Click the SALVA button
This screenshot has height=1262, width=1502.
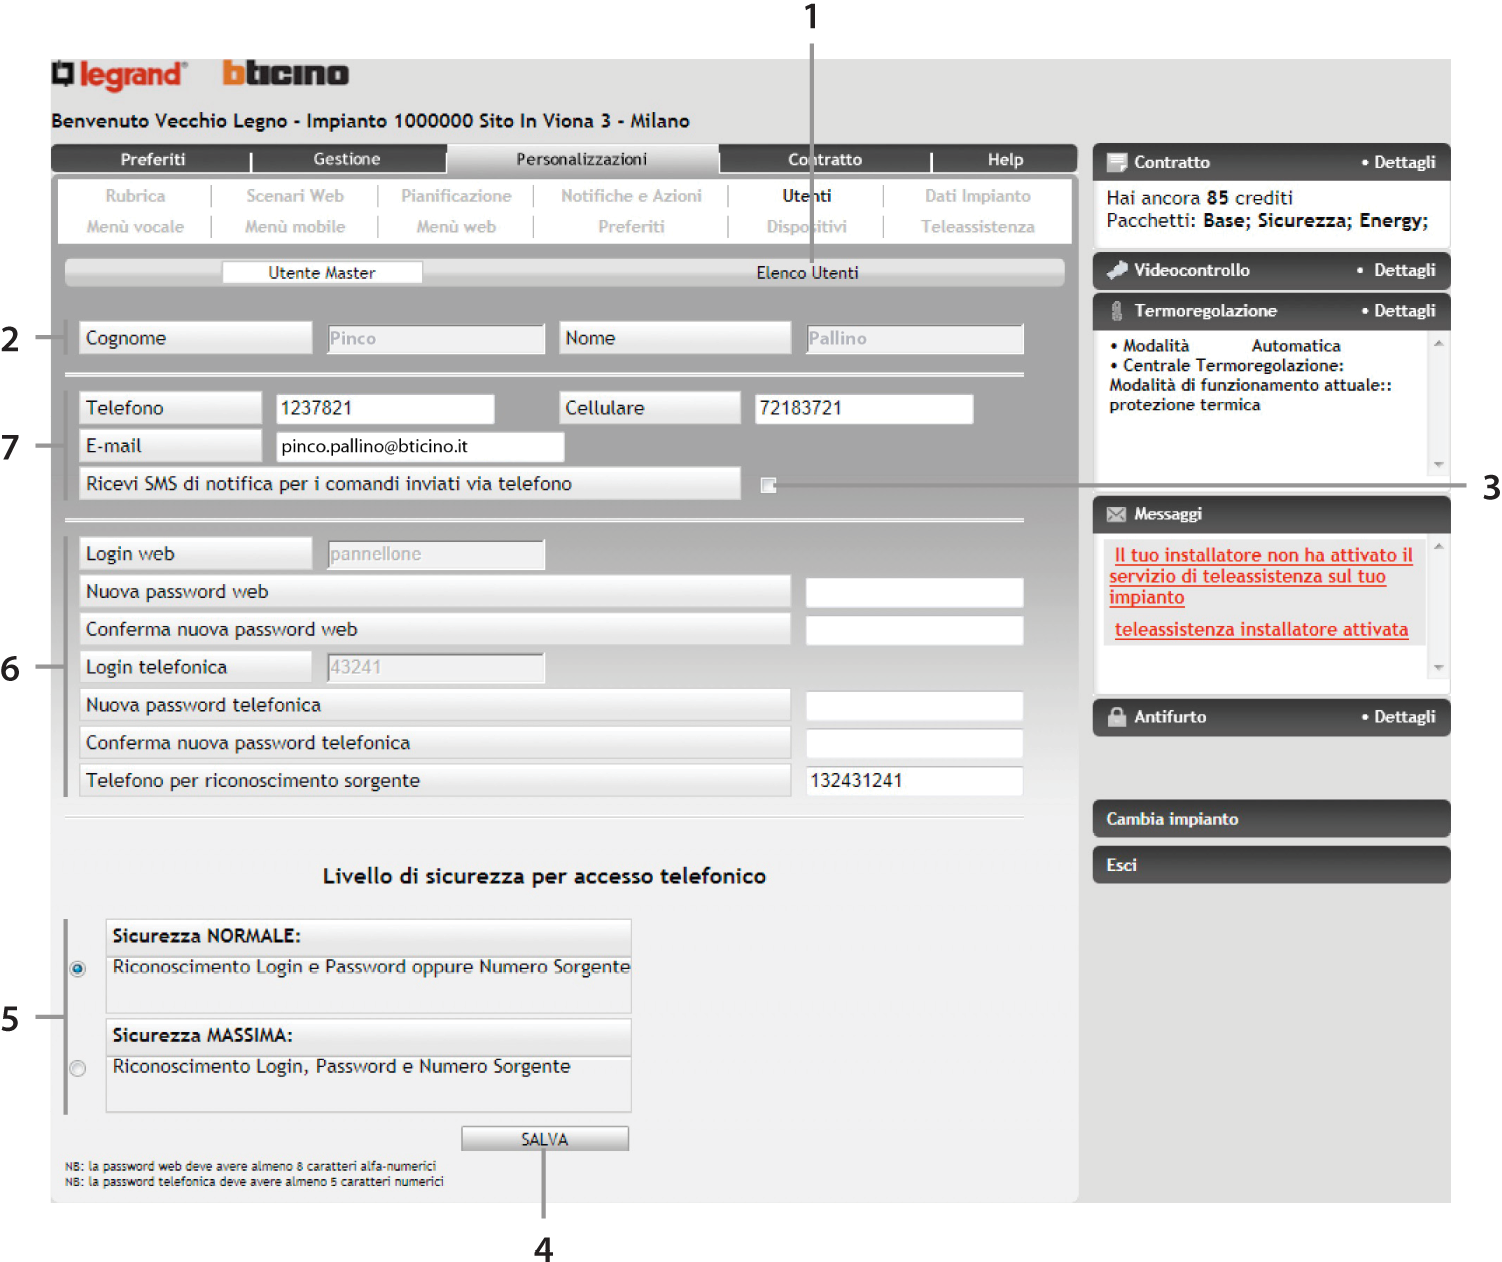click(x=545, y=1139)
